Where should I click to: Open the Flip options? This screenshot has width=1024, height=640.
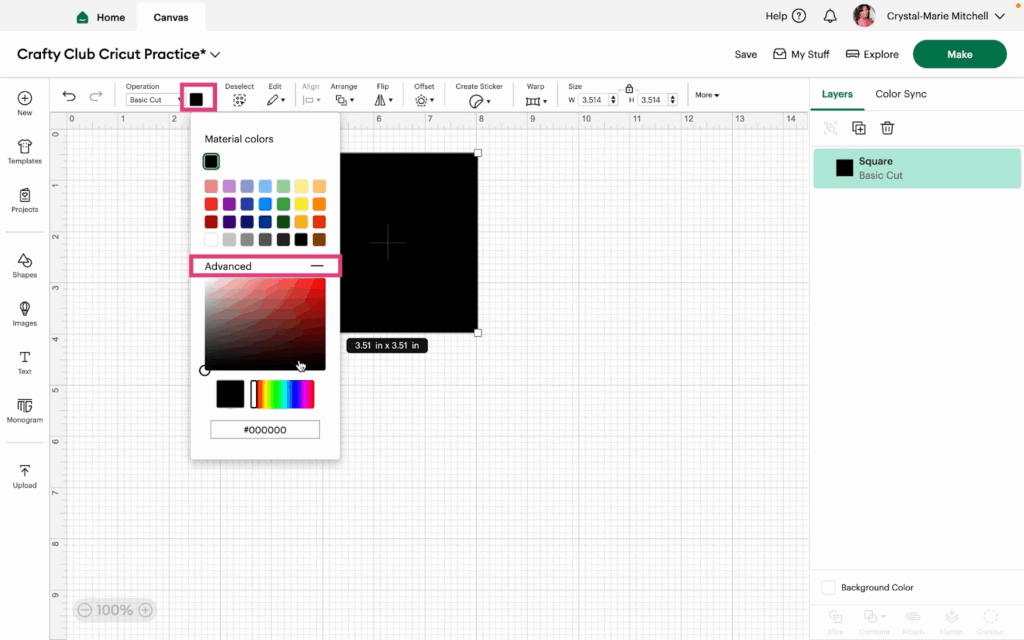[x=383, y=100]
